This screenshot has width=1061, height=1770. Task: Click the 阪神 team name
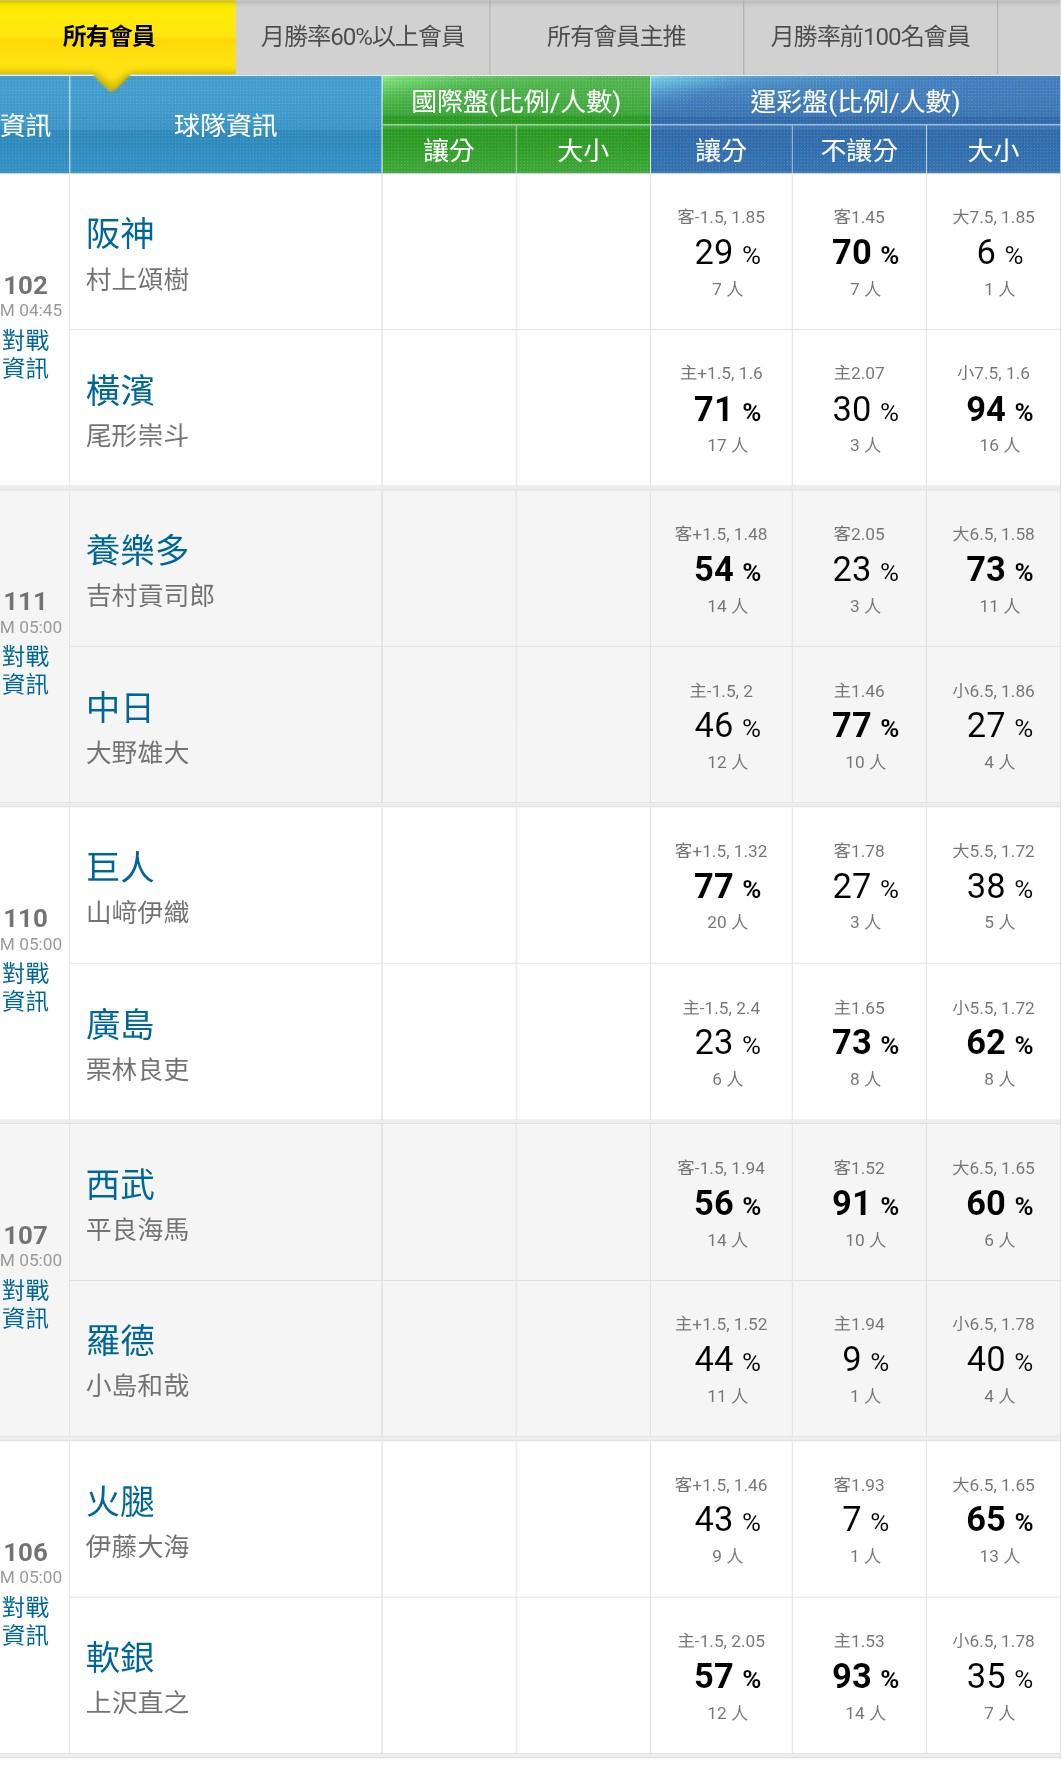click(x=120, y=234)
